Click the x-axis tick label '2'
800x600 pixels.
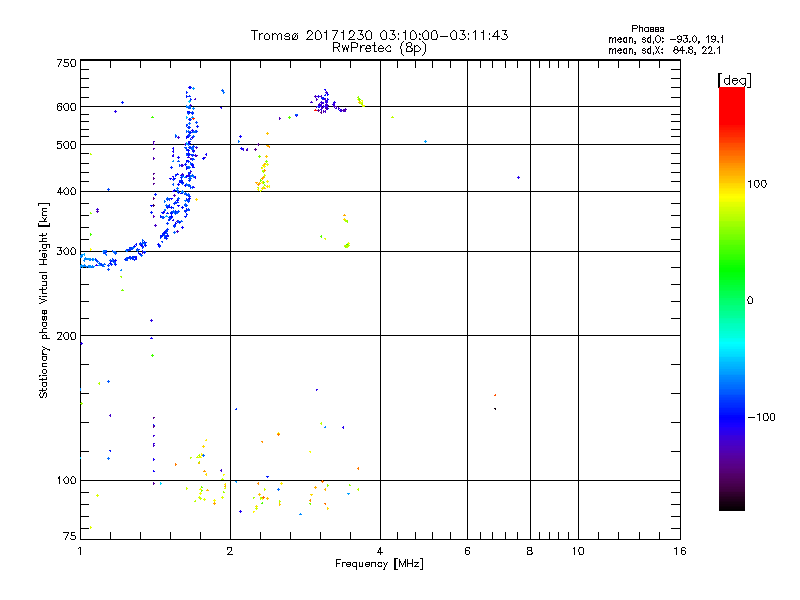point(230,551)
